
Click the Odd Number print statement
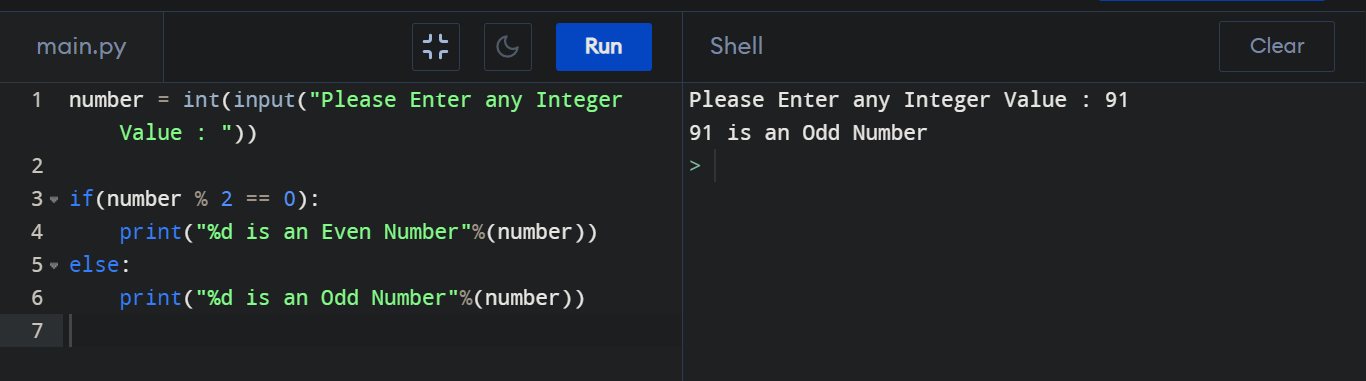coord(352,298)
